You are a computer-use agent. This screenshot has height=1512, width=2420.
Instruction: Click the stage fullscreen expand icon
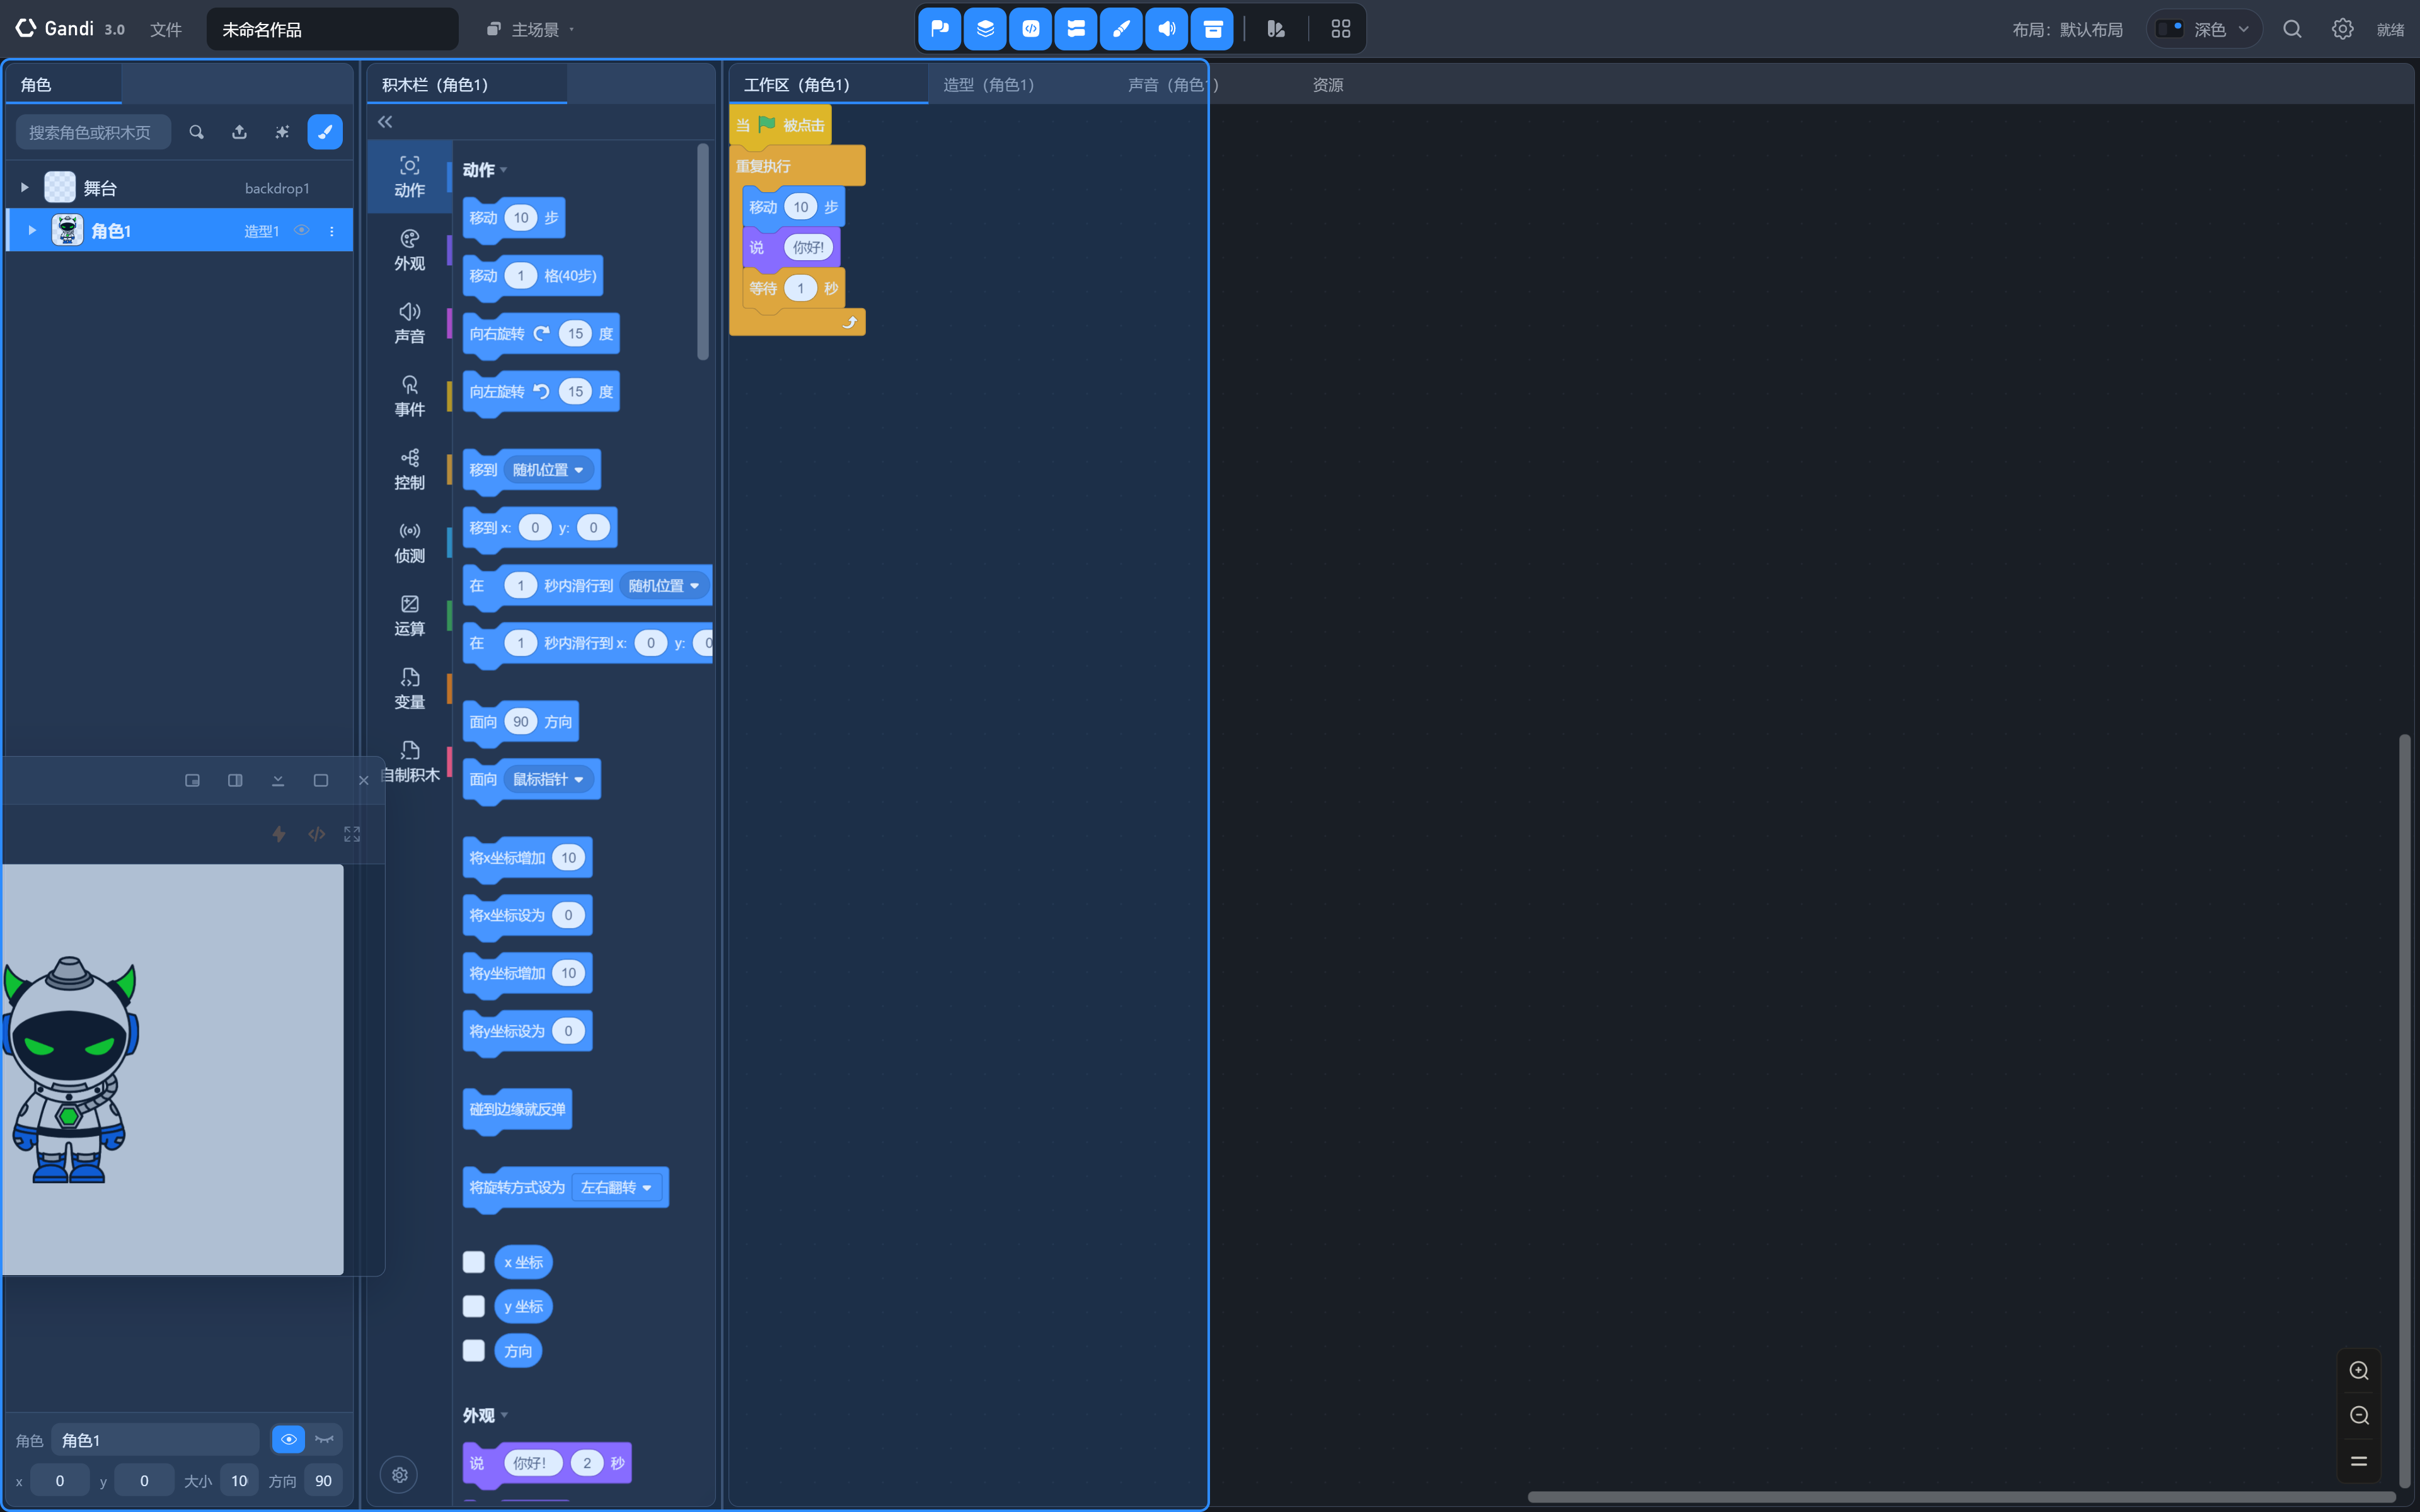[x=352, y=834]
